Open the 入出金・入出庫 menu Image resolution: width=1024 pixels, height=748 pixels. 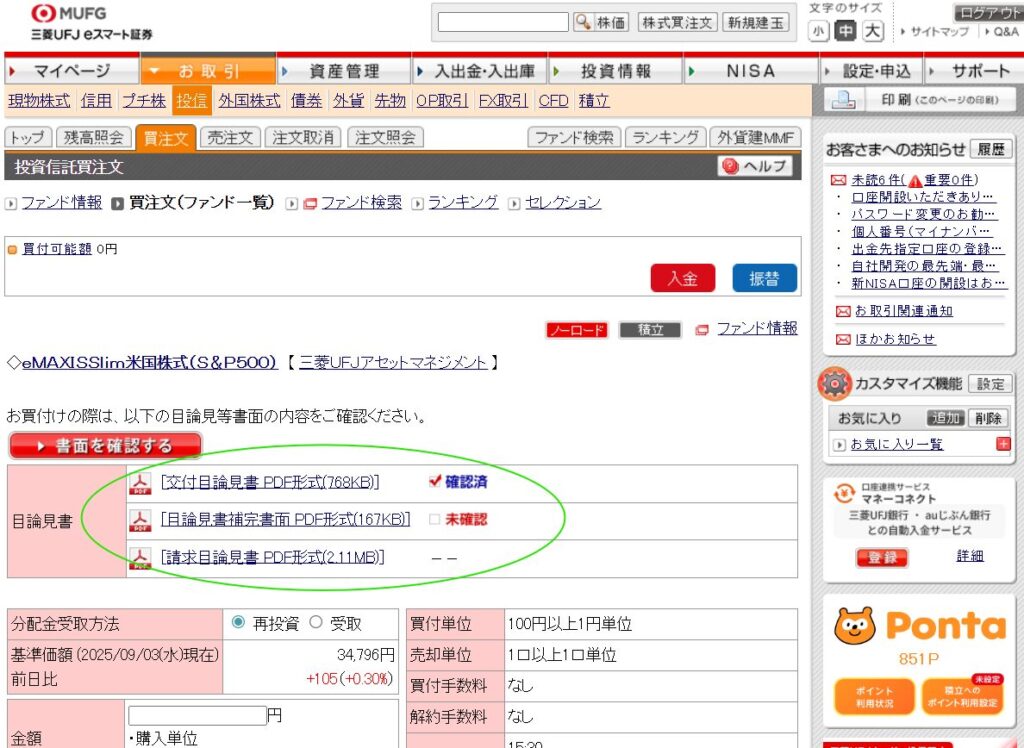[480, 71]
